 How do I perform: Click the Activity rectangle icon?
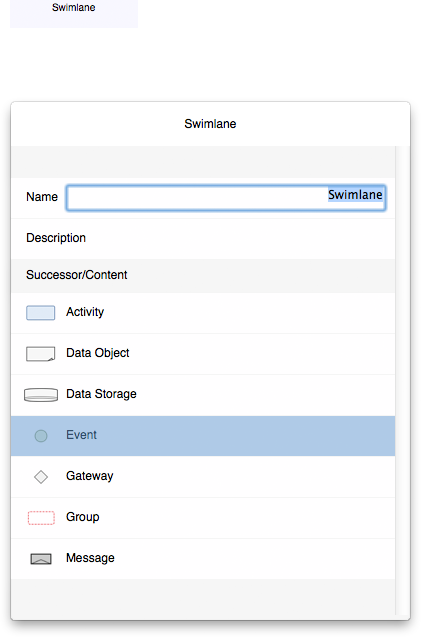pos(41,313)
